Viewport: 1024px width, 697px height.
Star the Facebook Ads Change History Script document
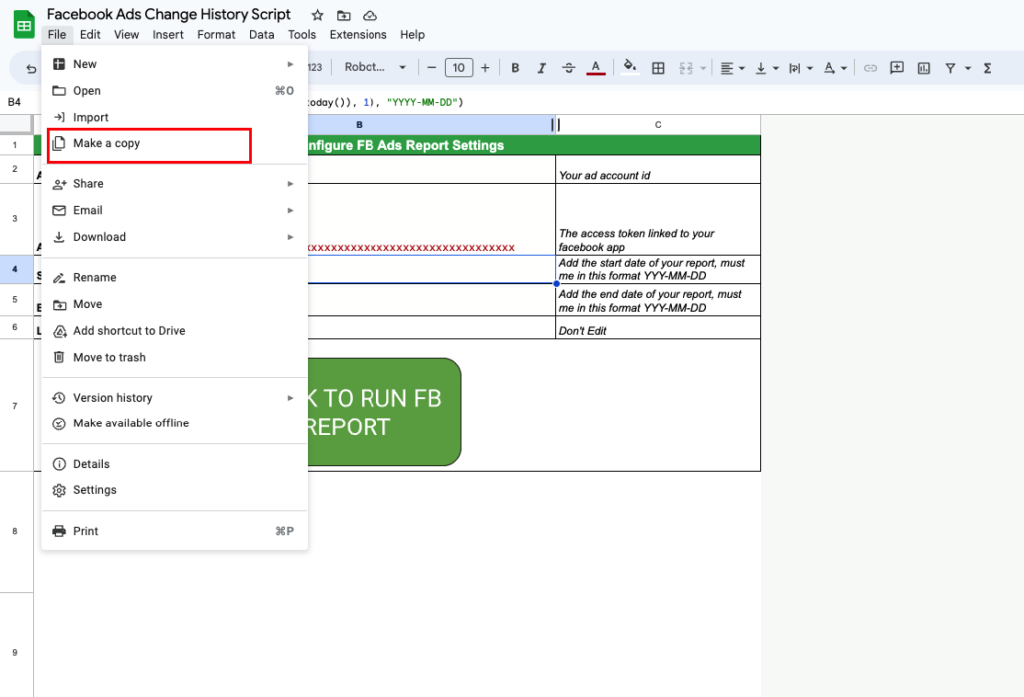pyautogui.click(x=317, y=15)
